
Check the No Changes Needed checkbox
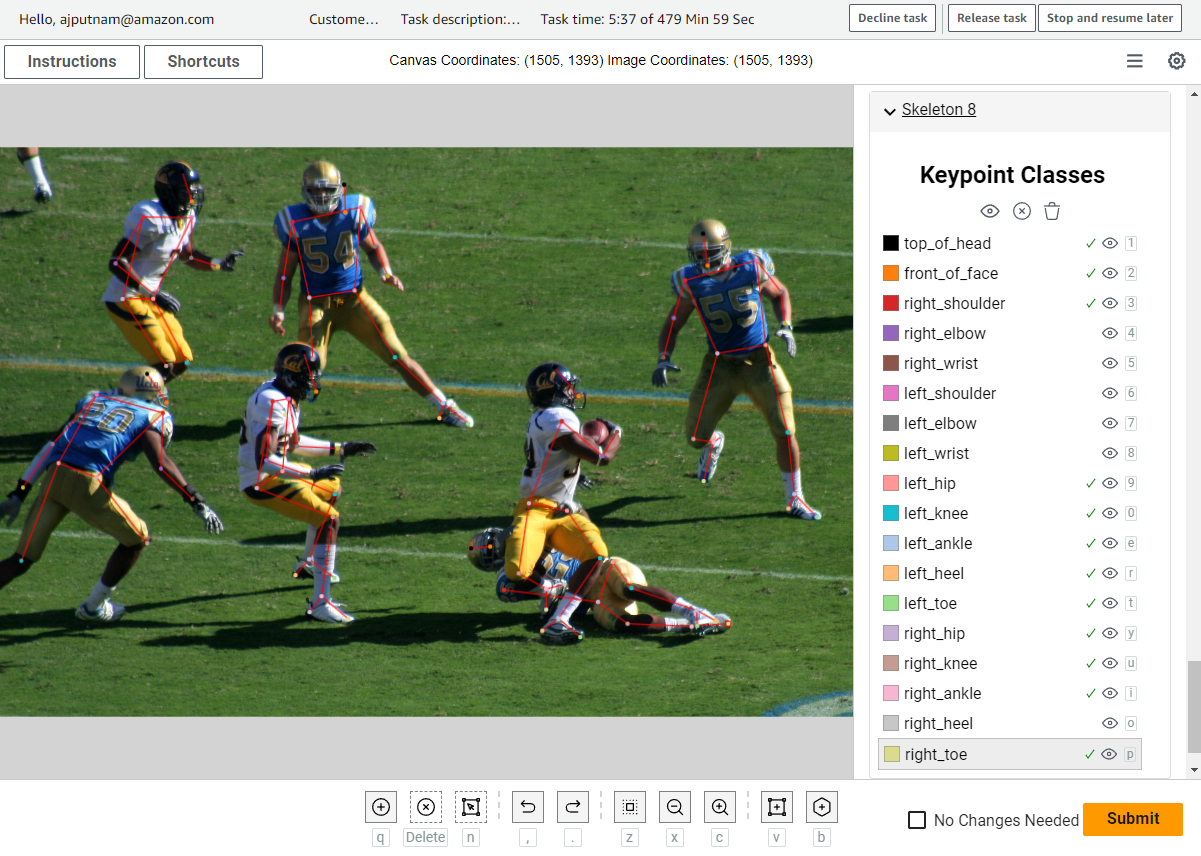[x=917, y=820]
